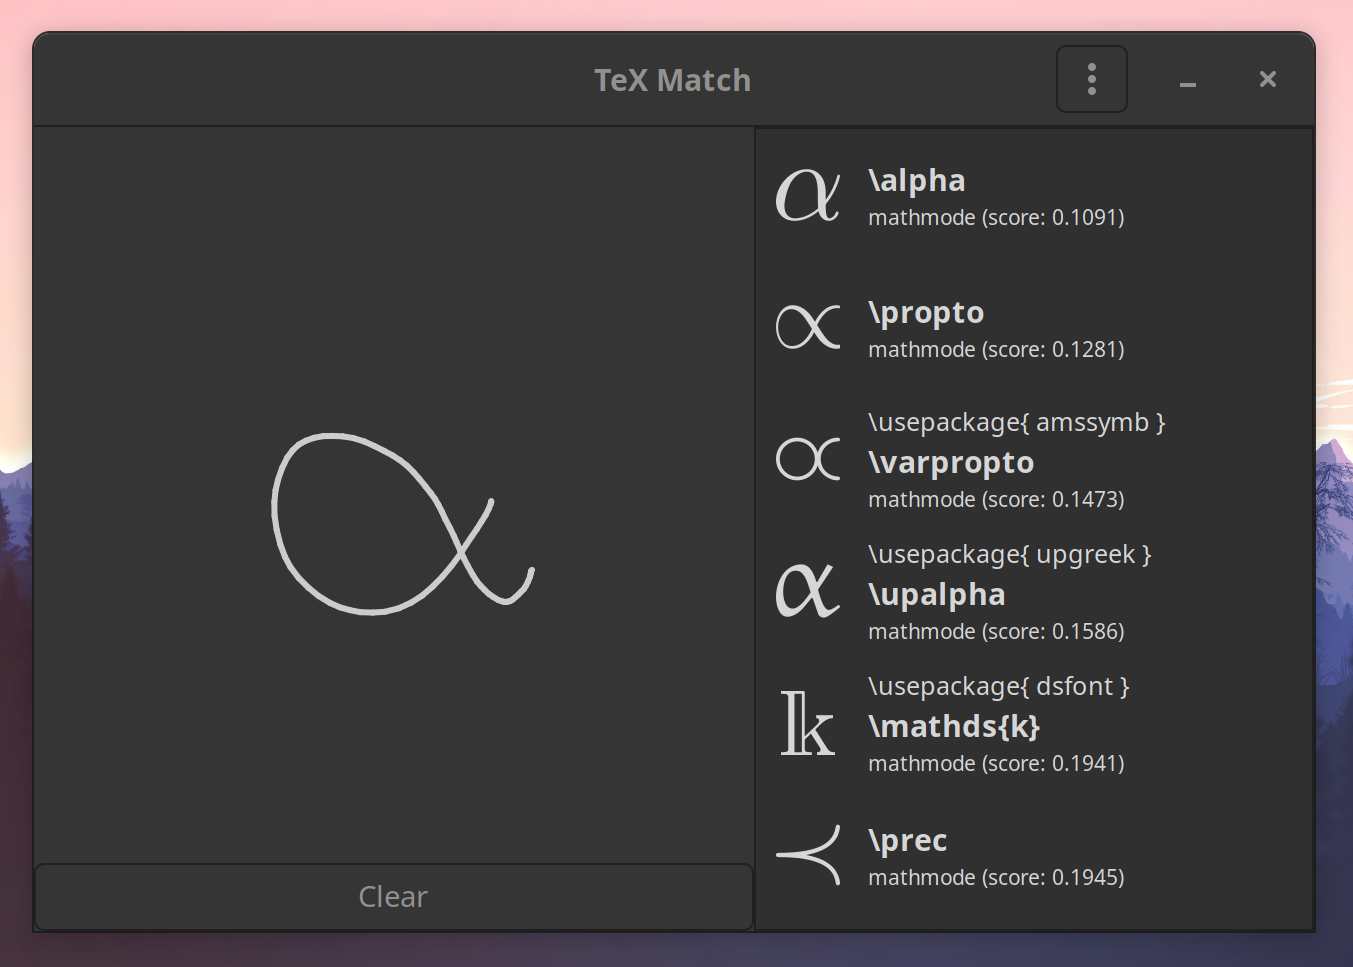The image size is (1353, 967).
Task: Select the \mathds{k} command text
Action: coord(954,726)
